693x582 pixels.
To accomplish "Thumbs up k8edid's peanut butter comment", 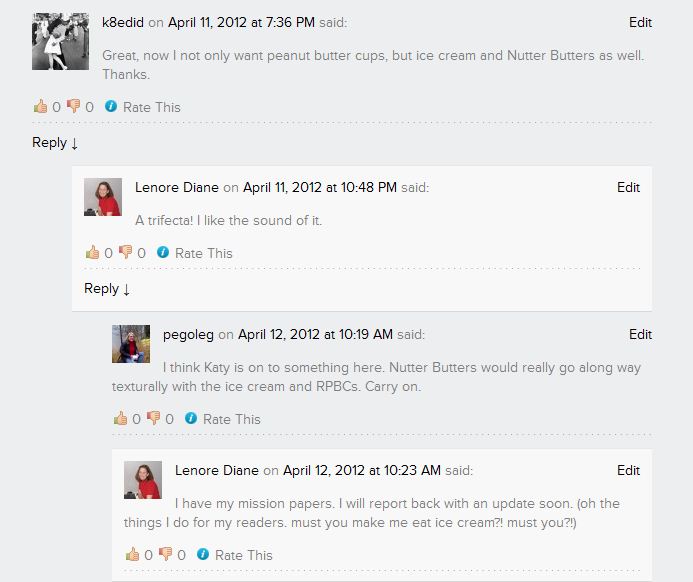I will (40, 107).
